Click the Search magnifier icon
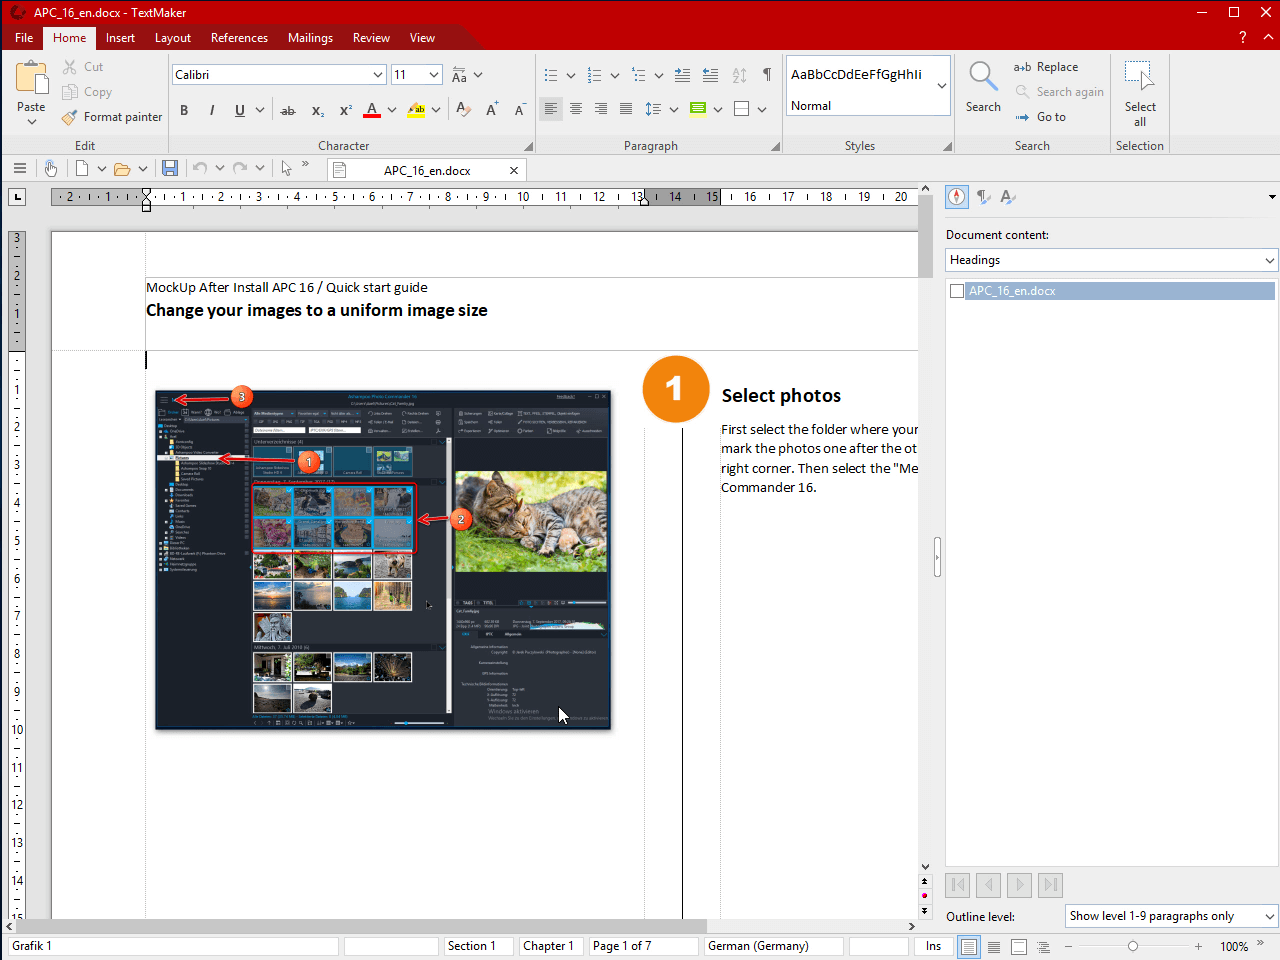1280x960 pixels. point(983,76)
